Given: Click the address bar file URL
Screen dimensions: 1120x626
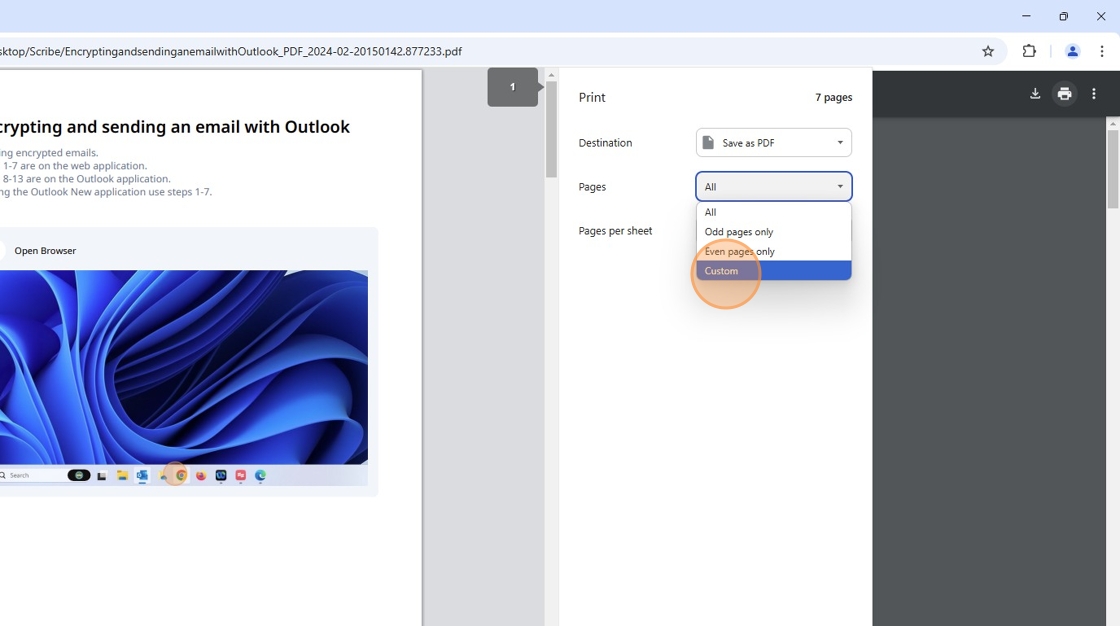Looking at the screenshot, I should click(231, 51).
